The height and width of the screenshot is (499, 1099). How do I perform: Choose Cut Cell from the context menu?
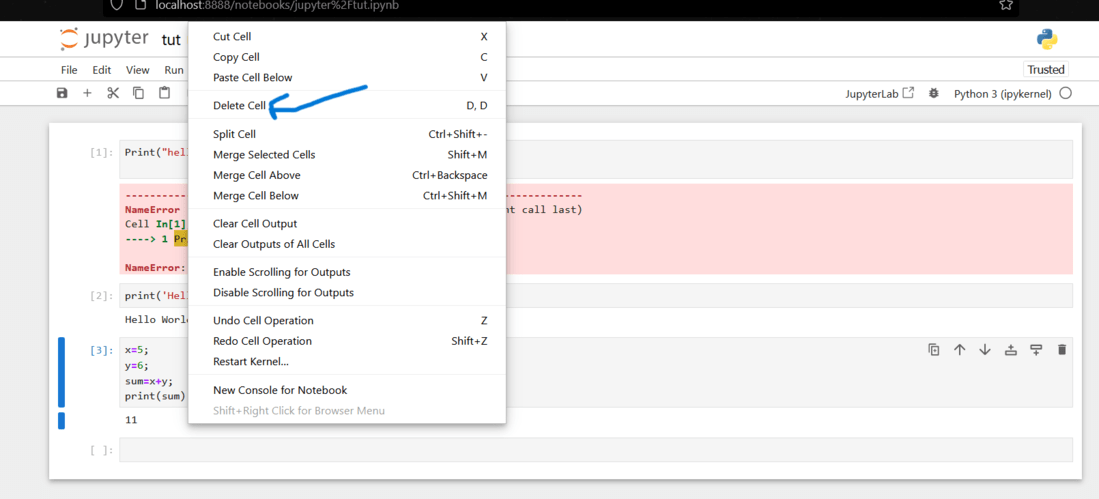pos(347,36)
